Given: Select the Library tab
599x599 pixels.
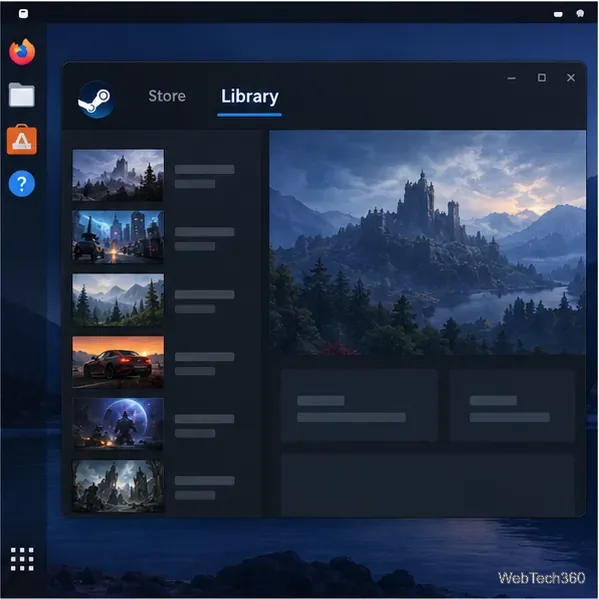Looking at the screenshot, I should click(250, 96).
